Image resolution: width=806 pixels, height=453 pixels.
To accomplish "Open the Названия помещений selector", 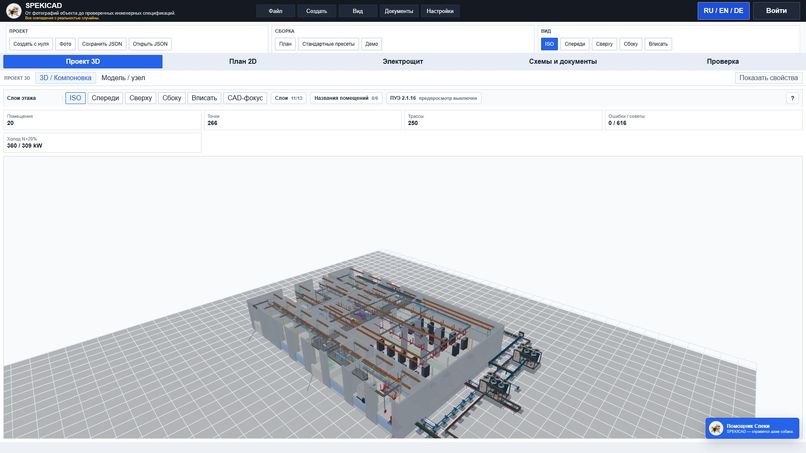I will click(x=346, y=98).
